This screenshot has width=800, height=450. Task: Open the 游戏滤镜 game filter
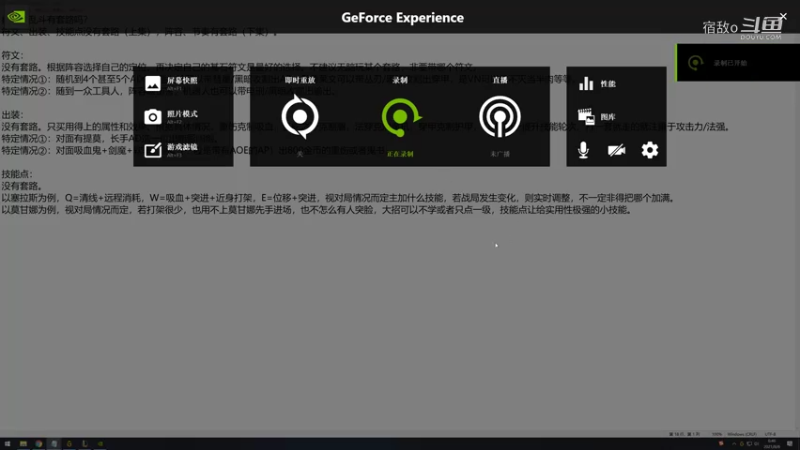[x=171, y=150]
